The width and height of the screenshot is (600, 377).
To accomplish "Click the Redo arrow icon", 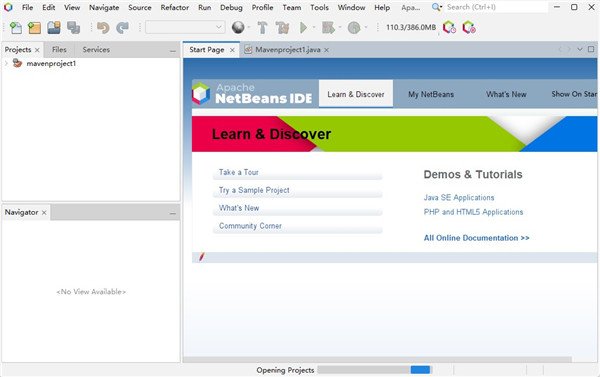I will click(x=122, y=28).
